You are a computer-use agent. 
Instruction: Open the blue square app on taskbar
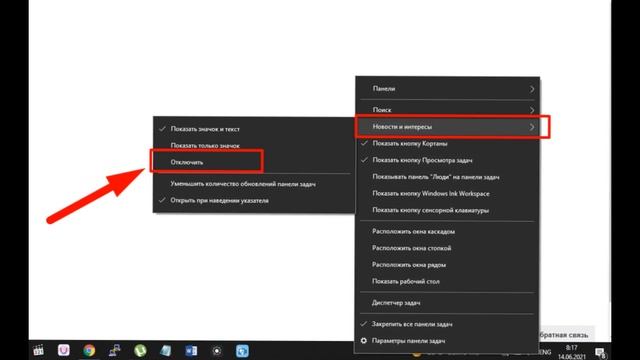click(242, 351)
